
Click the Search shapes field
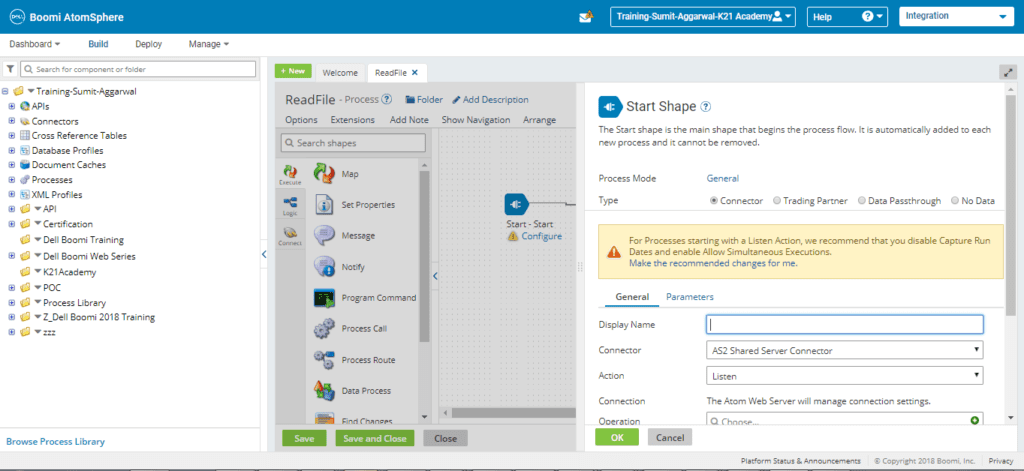(353, 142)
